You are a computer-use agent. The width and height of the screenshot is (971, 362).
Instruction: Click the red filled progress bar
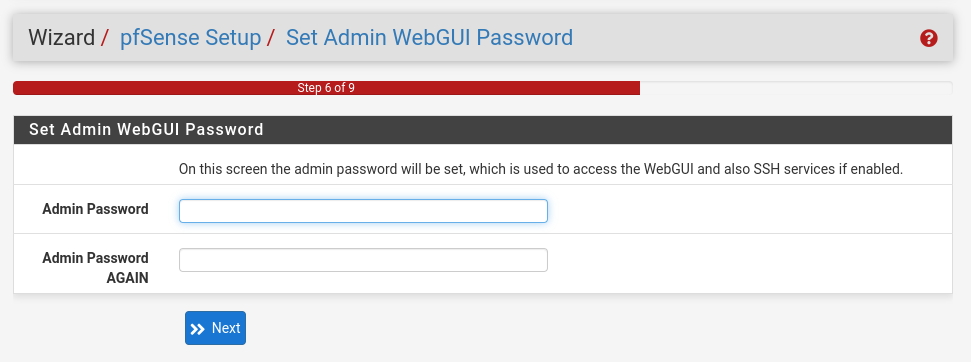[x=326, y=88]
